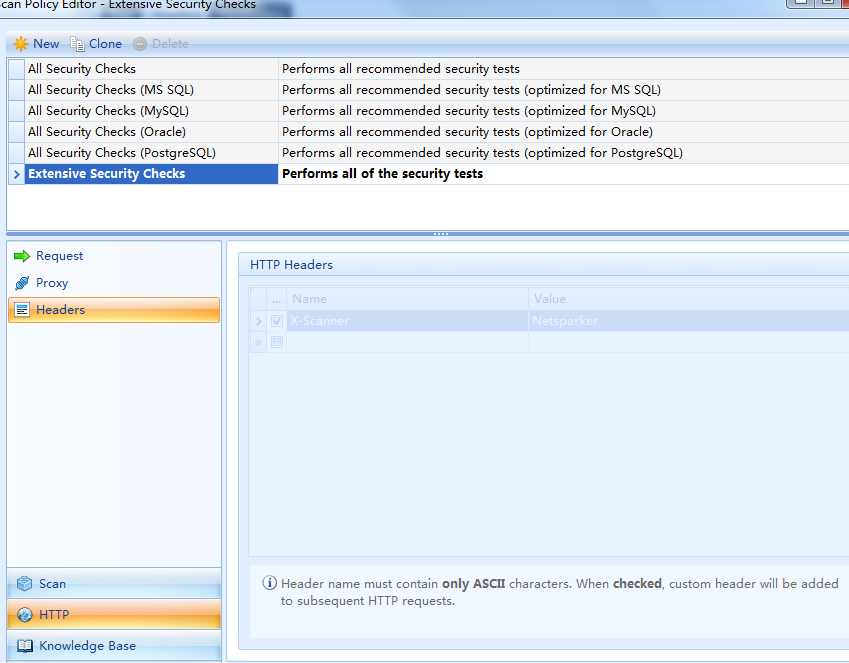
Task: Click the Headers list icon
Action: [x=22, y=310]
